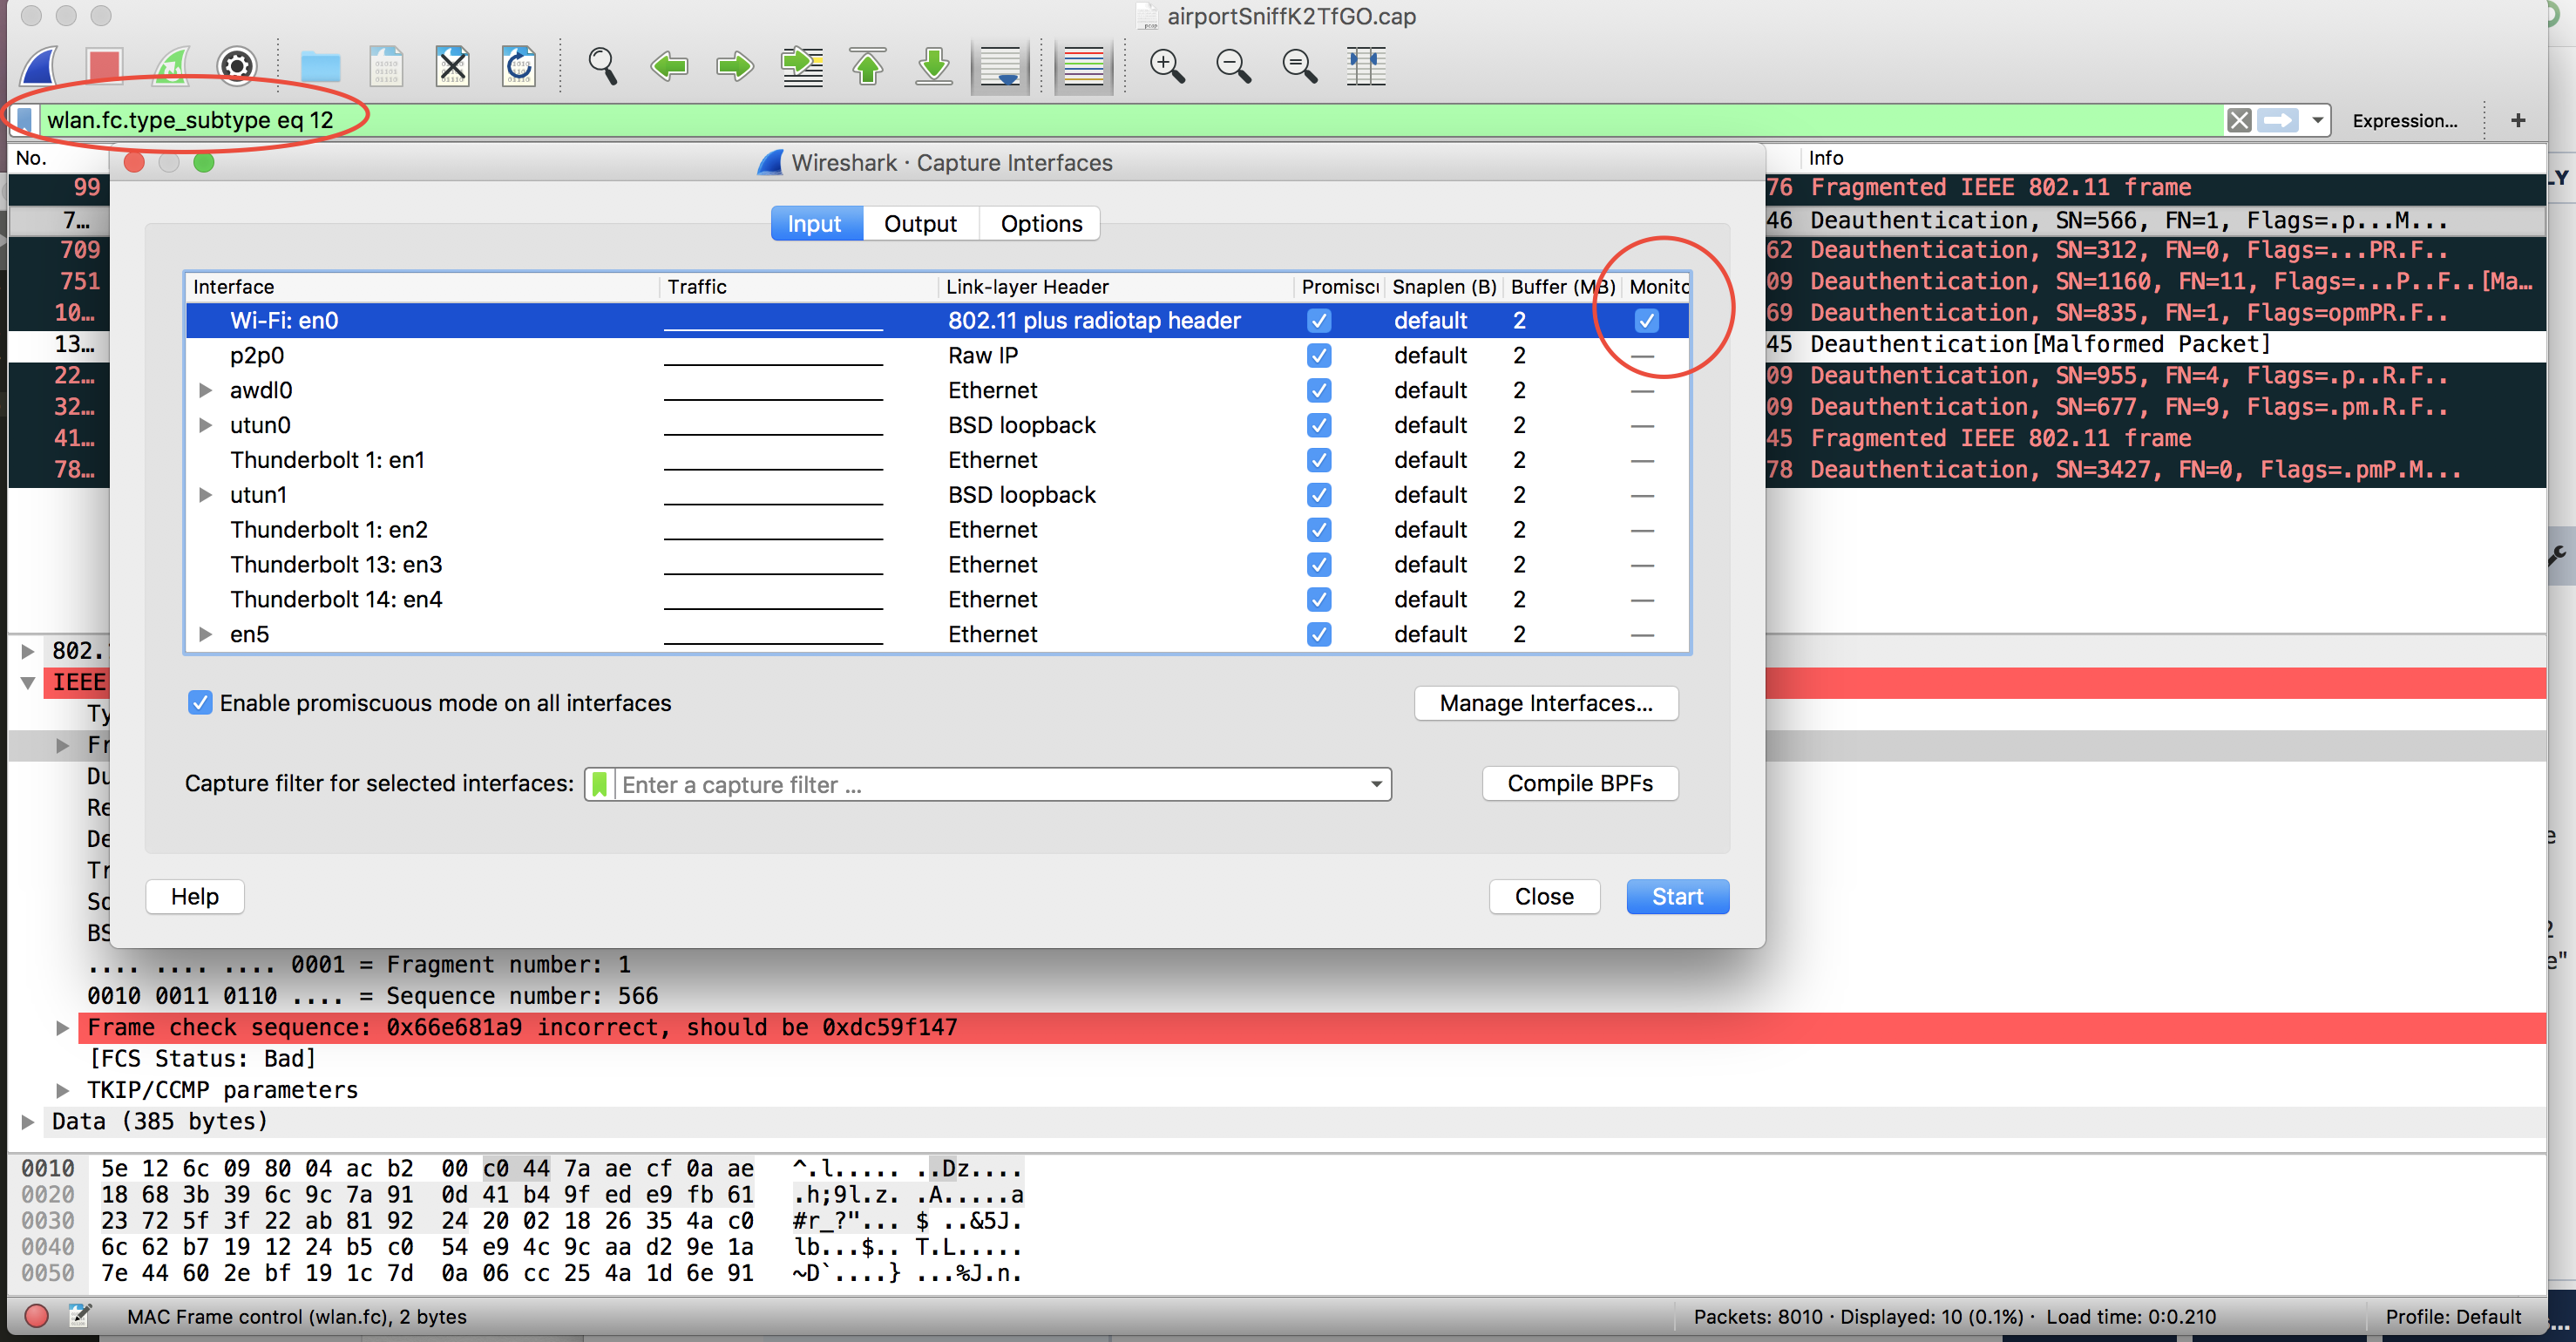Go back in packet history arrow
The width and height of the screenshot is (2576, 1342).
click(x=669, y=66)
